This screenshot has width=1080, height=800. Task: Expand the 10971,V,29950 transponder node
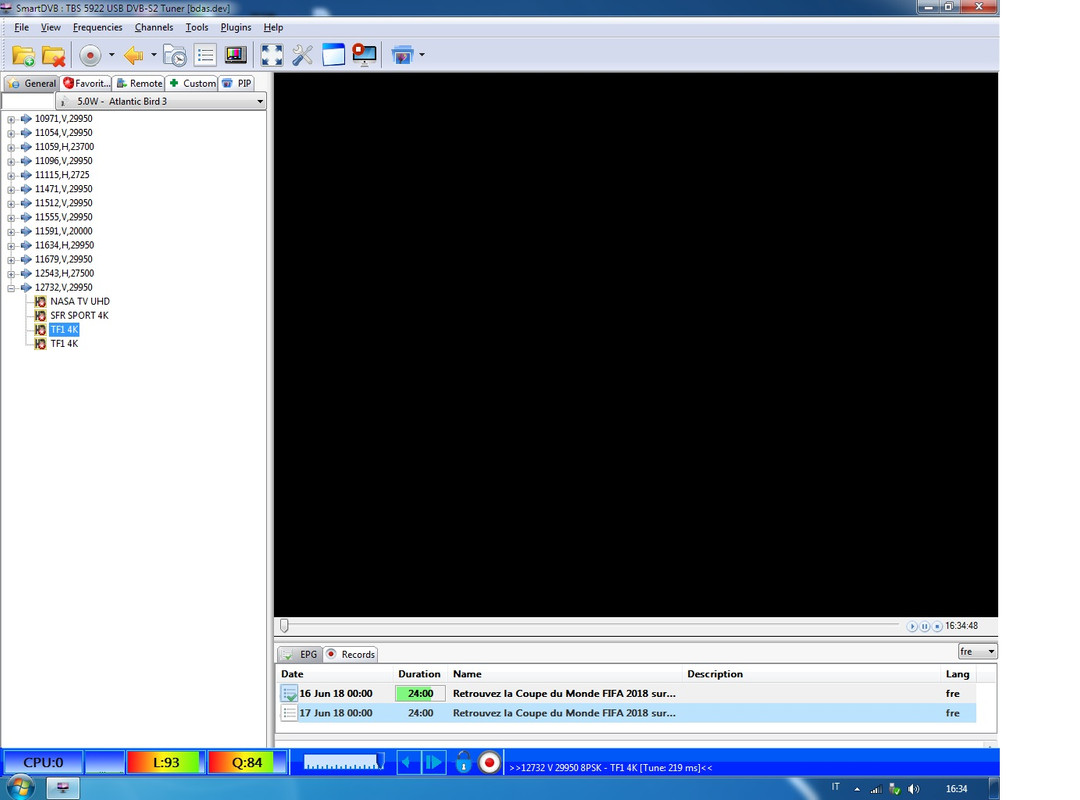[11, 119]
